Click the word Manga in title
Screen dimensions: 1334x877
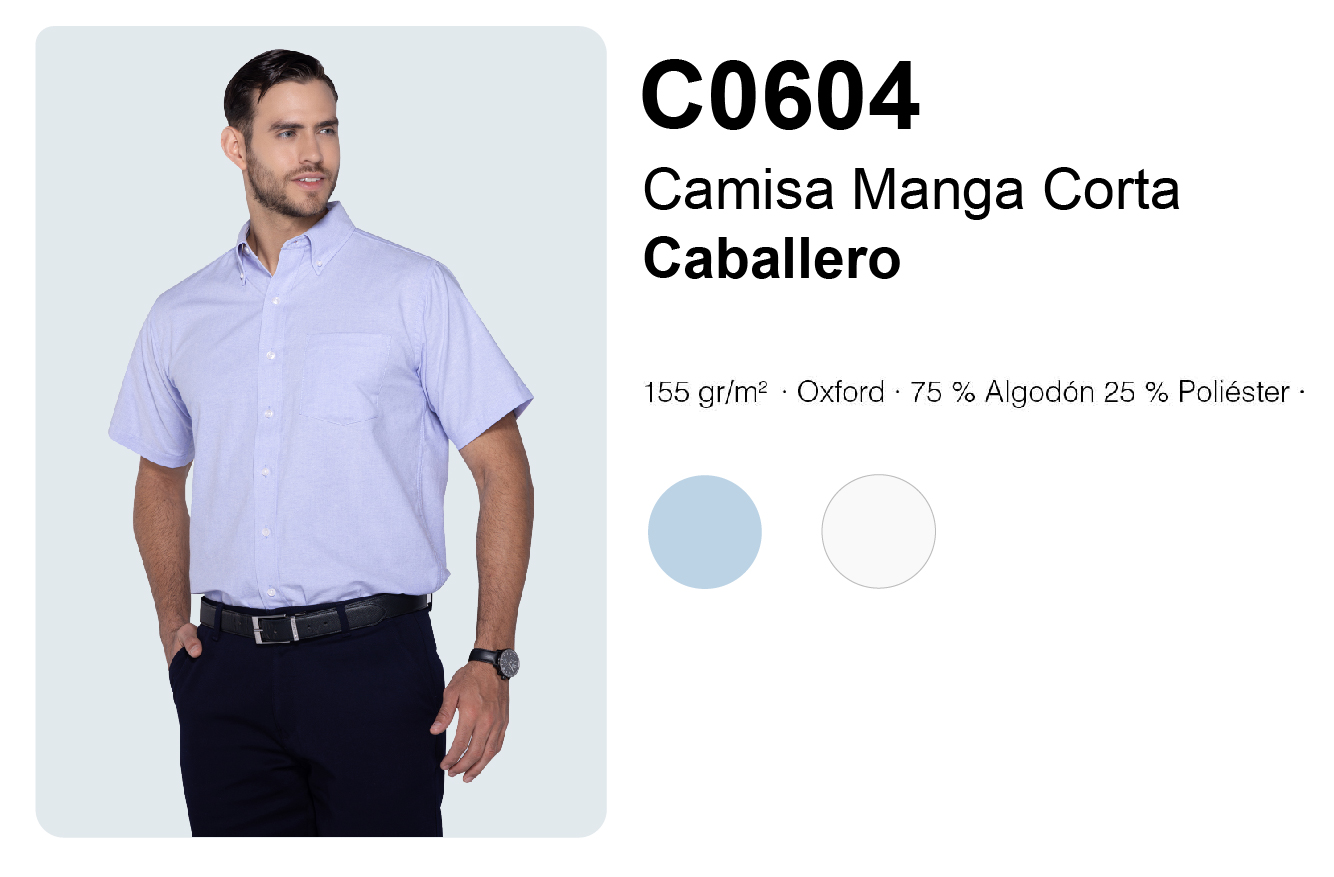938,191
